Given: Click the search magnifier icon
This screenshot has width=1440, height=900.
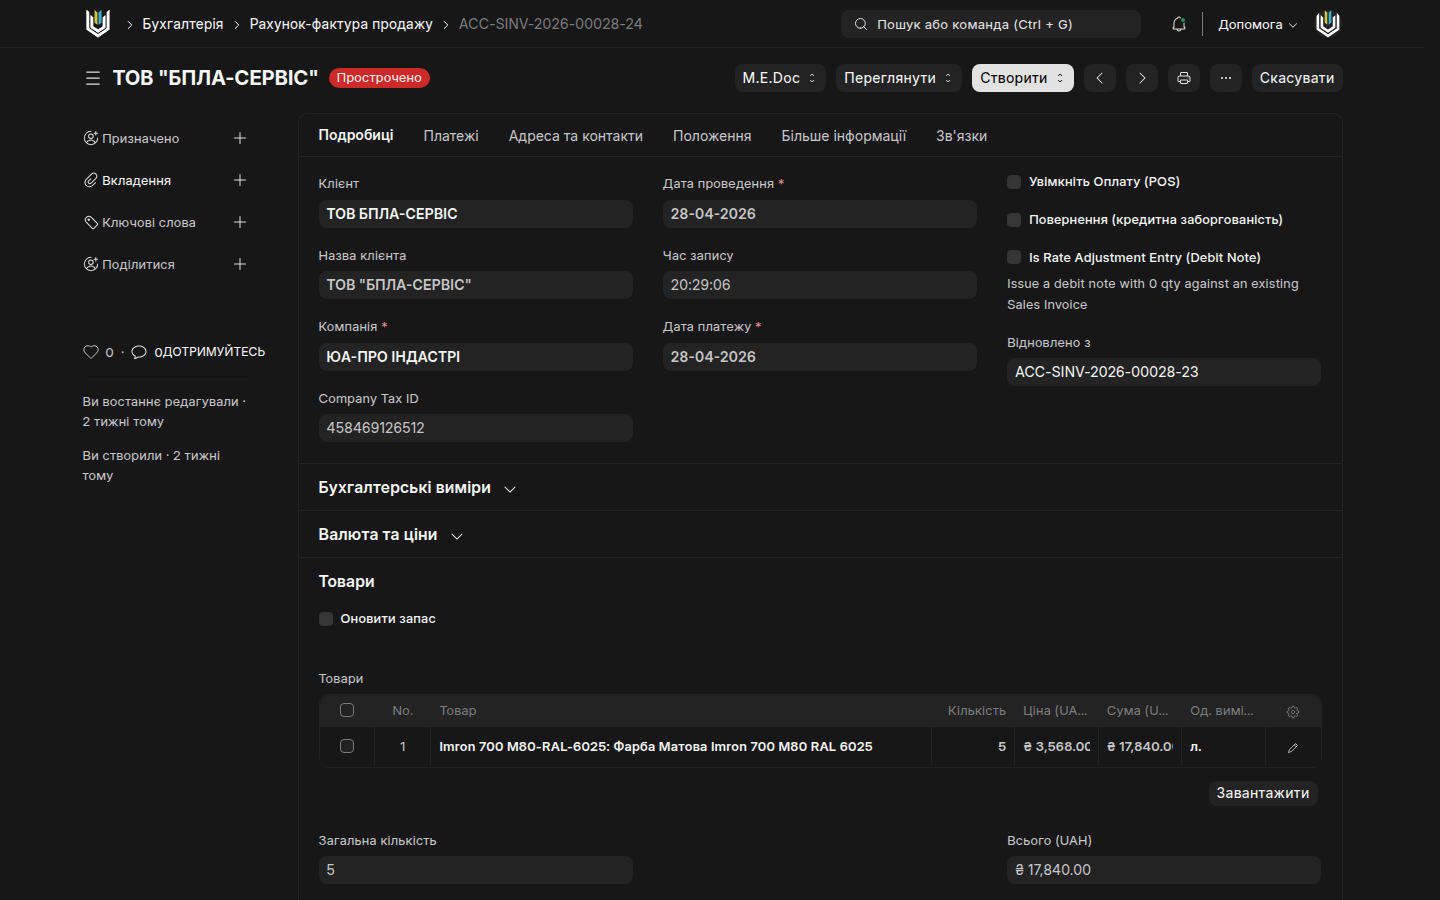Looking at the screenshot, I should point(861,24).
